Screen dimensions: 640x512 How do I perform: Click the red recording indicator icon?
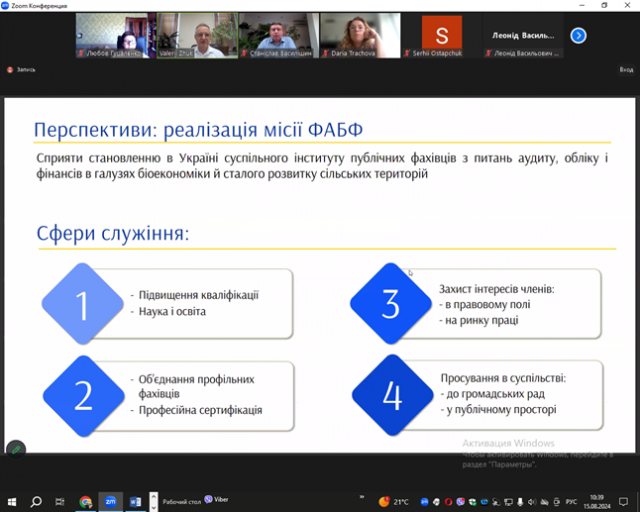pos(10,70)
